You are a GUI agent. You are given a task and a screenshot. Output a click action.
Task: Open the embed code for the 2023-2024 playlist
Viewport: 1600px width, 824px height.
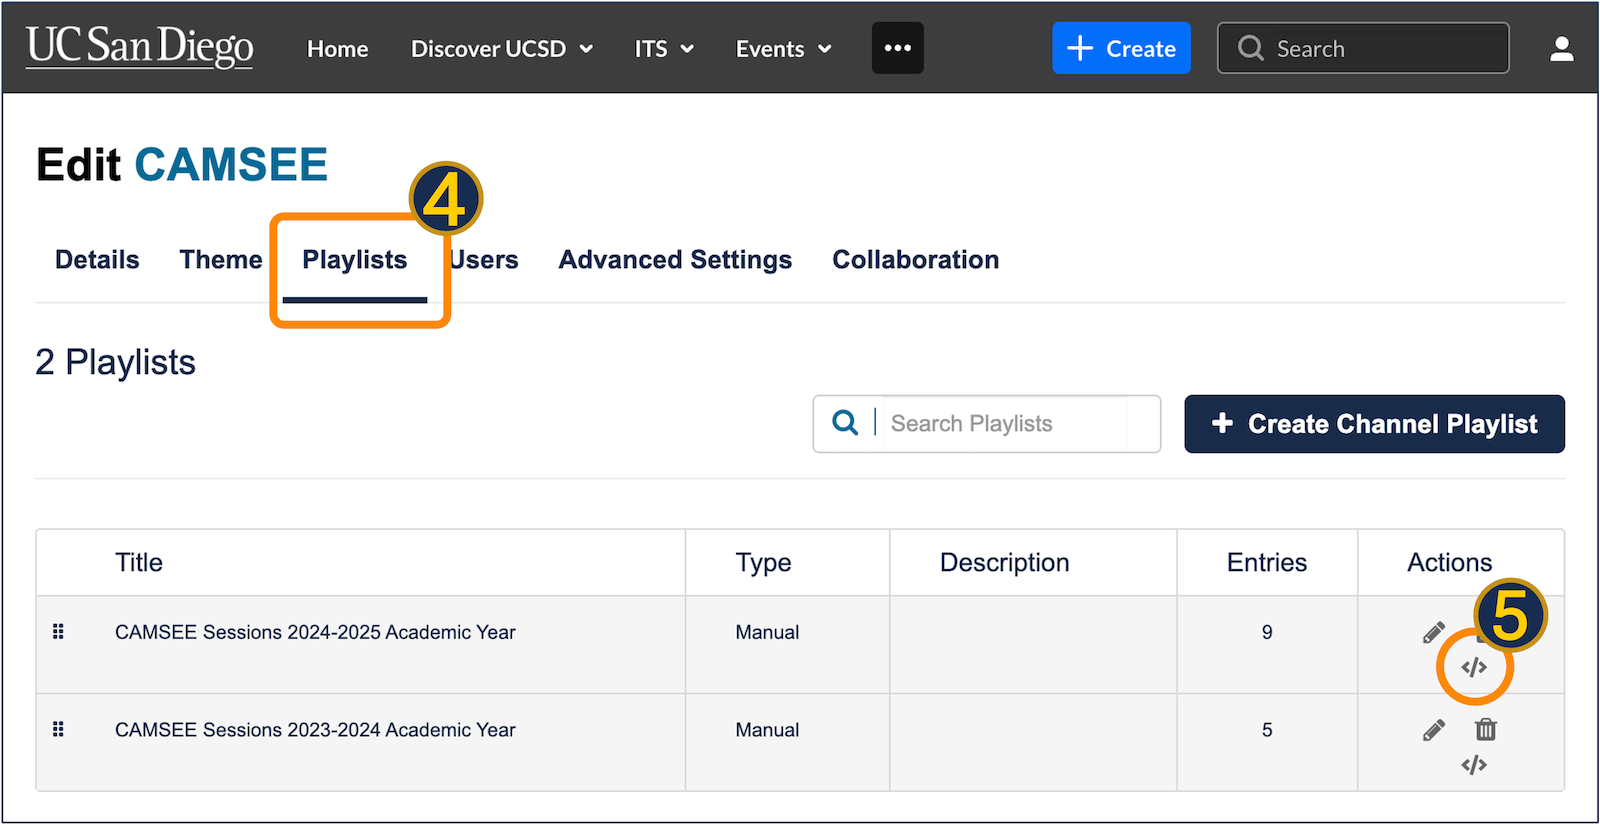click(1474, 765)
